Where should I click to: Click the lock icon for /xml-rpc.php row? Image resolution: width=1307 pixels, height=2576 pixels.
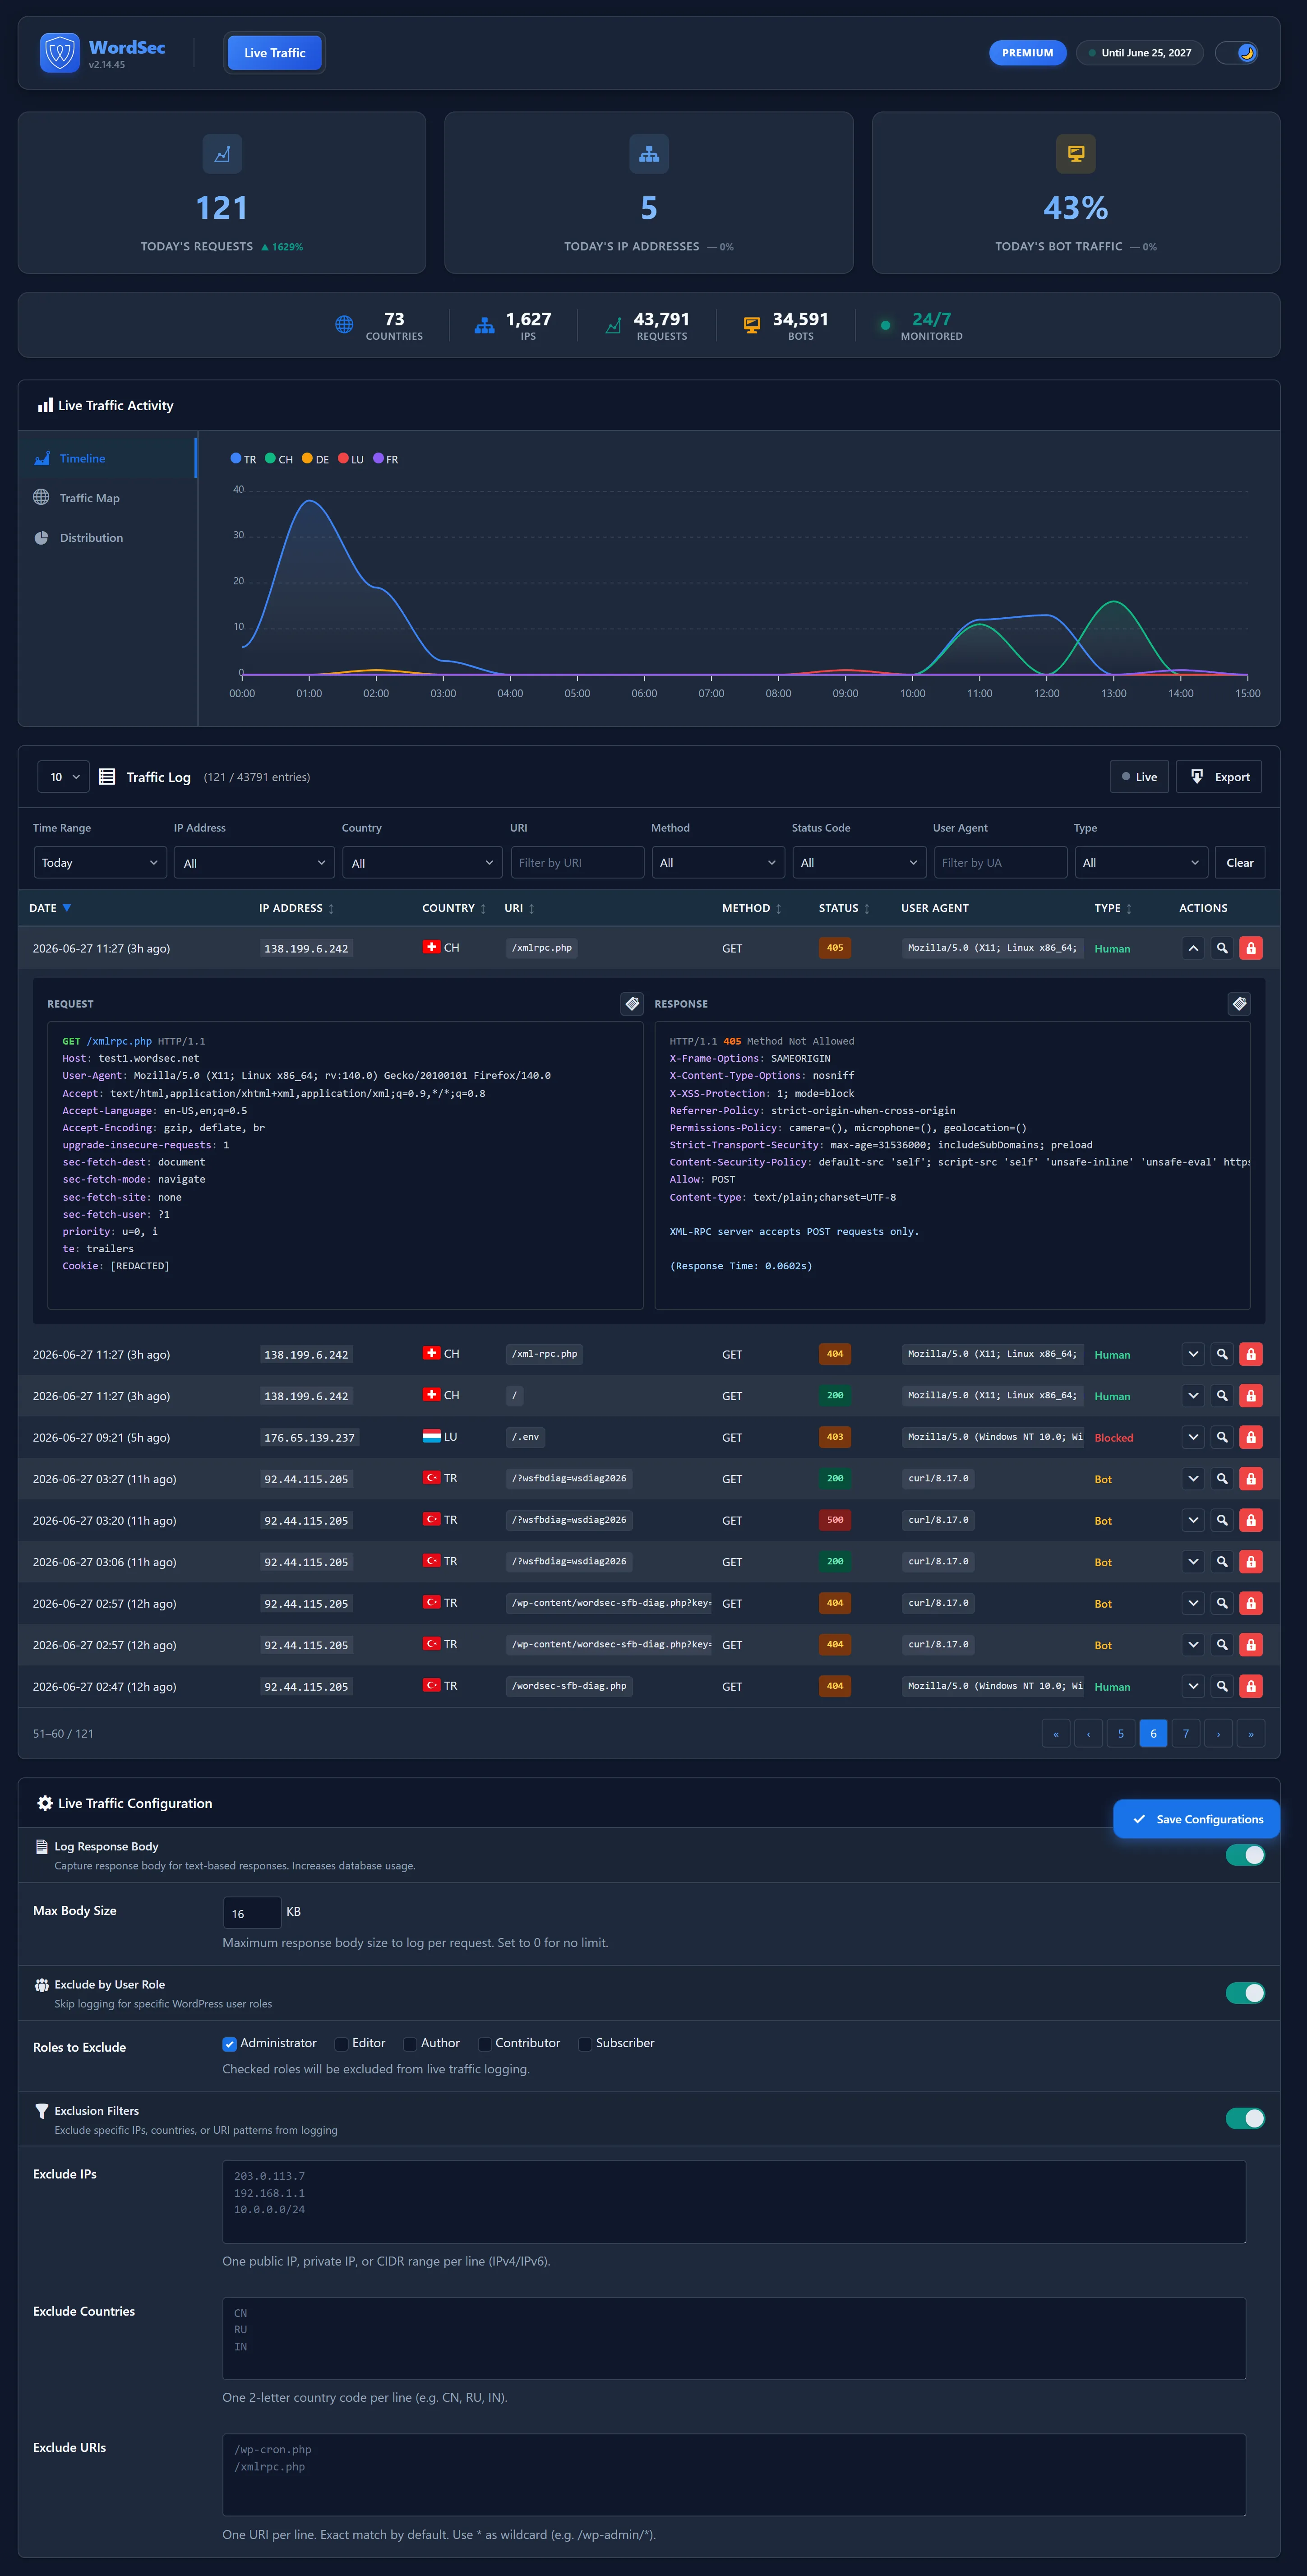(1251, 1354)
